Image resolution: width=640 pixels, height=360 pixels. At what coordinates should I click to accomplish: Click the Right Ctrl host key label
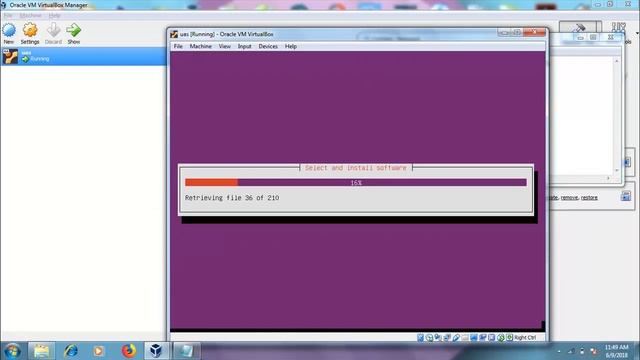click(x=525, y=338)
